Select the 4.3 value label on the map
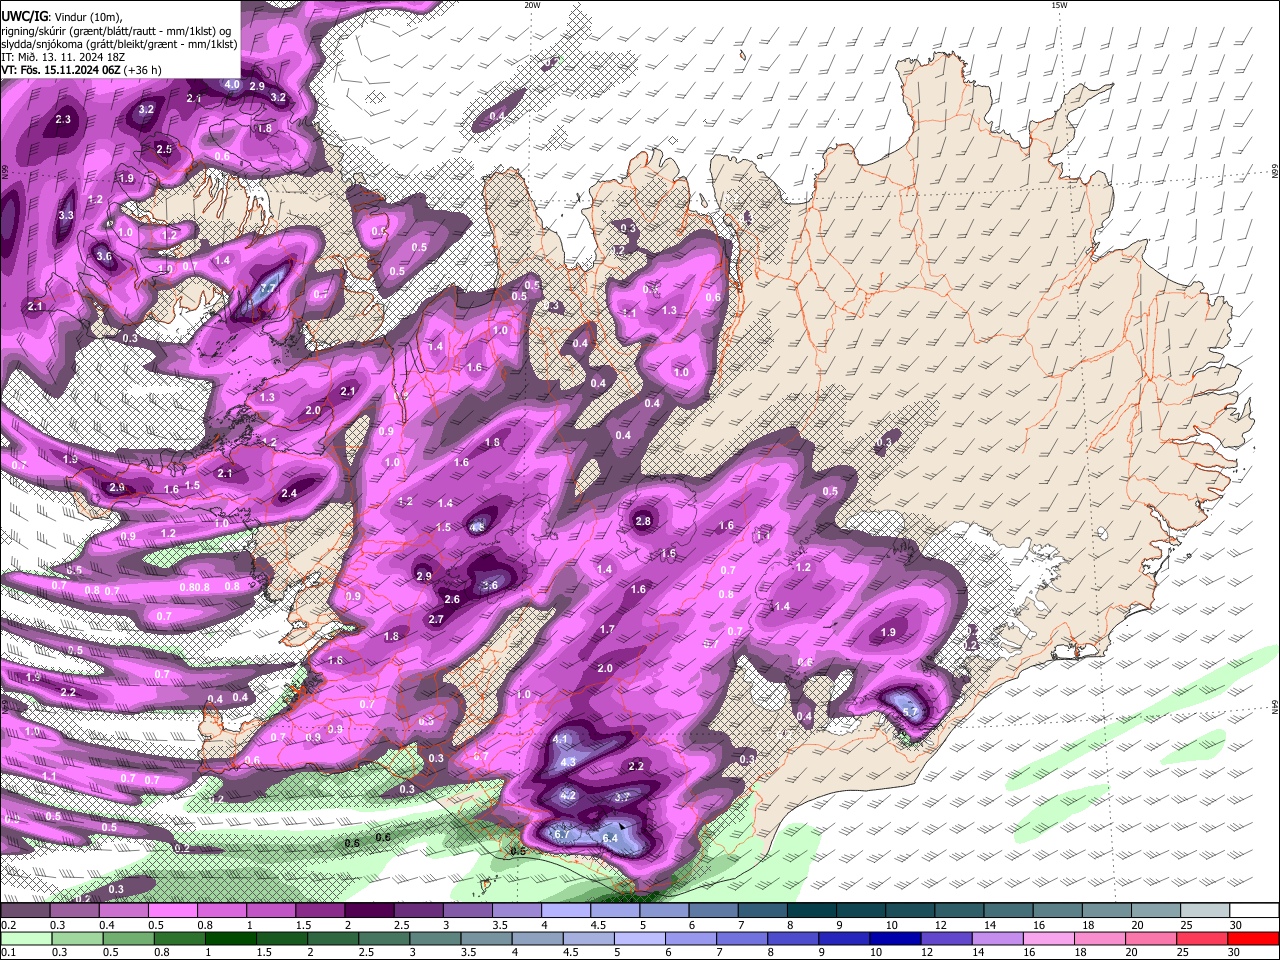Image resolution: width=1280 pixels, height=960 pixels. pos(569,762)
